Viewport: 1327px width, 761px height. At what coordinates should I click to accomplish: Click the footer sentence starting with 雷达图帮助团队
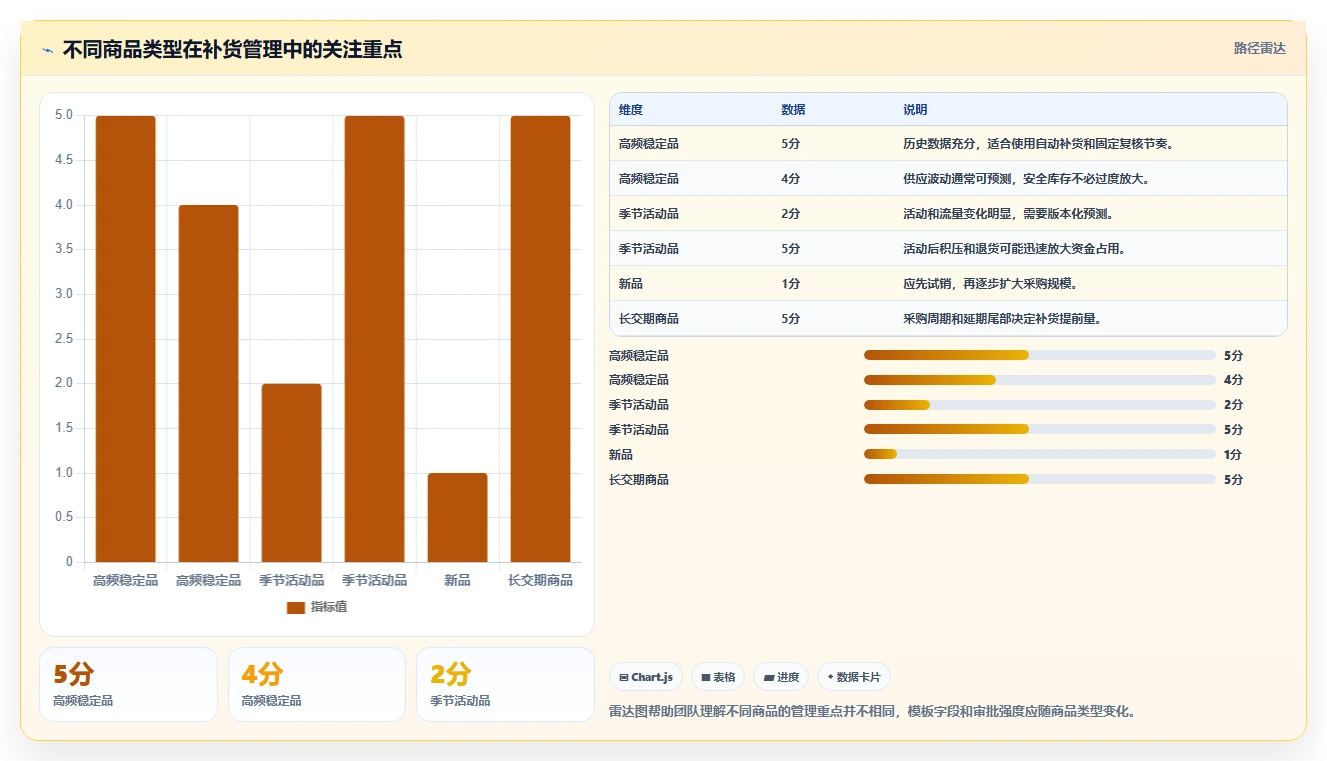[872, 712]
